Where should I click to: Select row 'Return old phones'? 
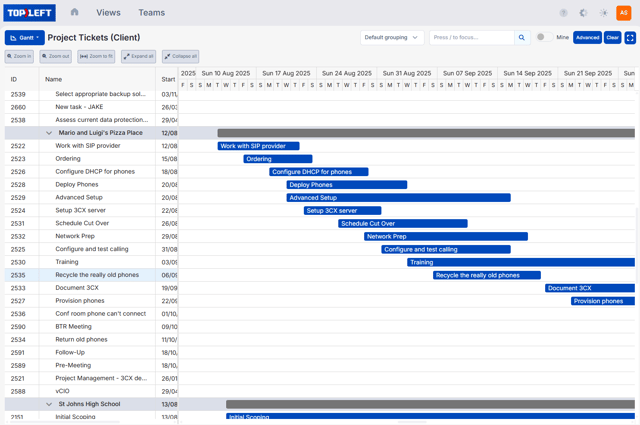click(91, 340)
